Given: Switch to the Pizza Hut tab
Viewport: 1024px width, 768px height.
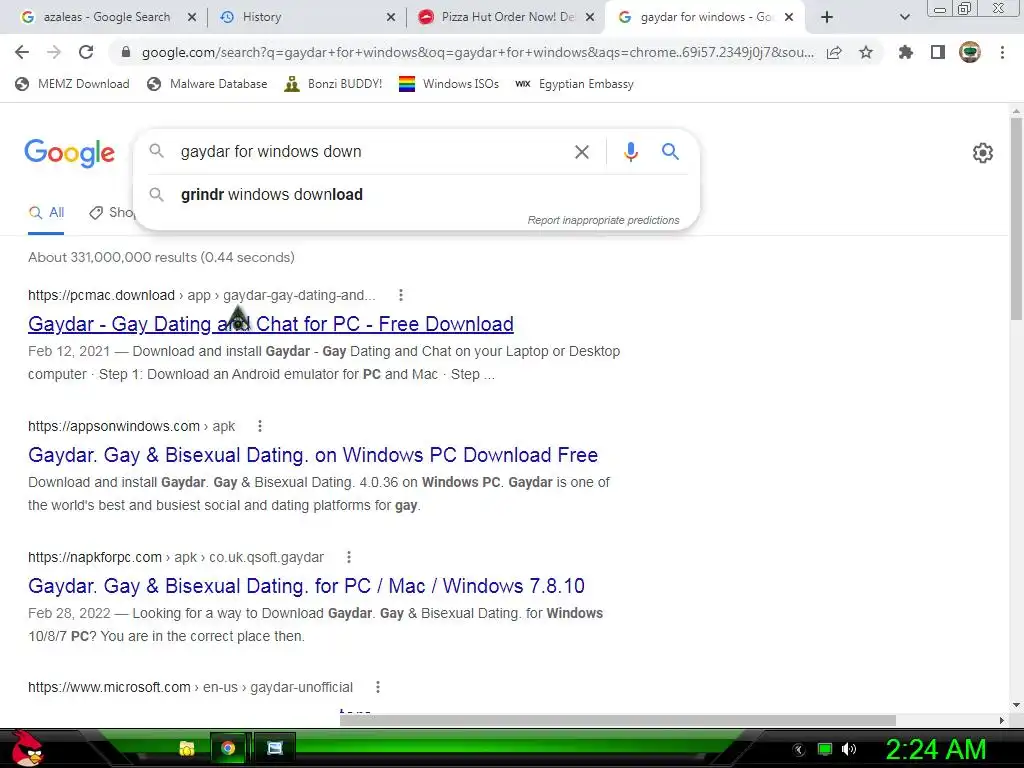Looking at the screenshot, I should click(507, 17).
